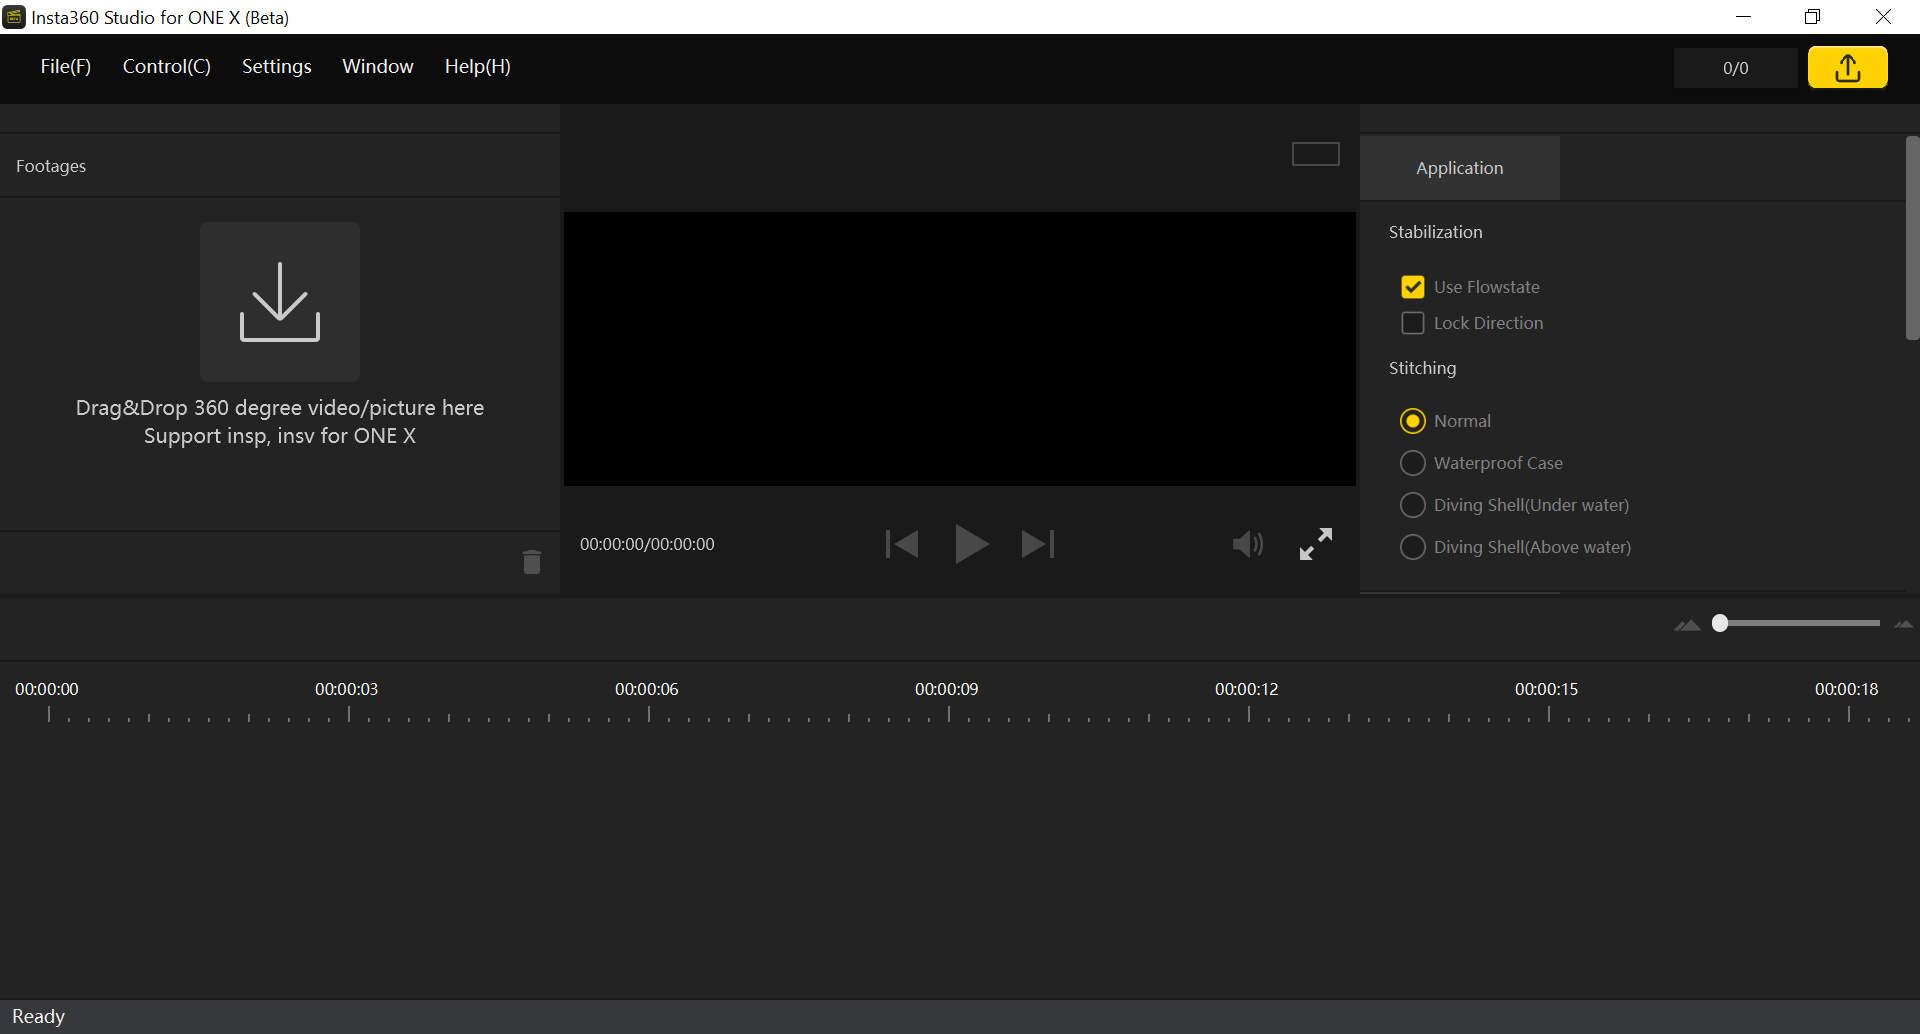Choose Diving Shell(Above water) option

click(x=1412, y=547)
